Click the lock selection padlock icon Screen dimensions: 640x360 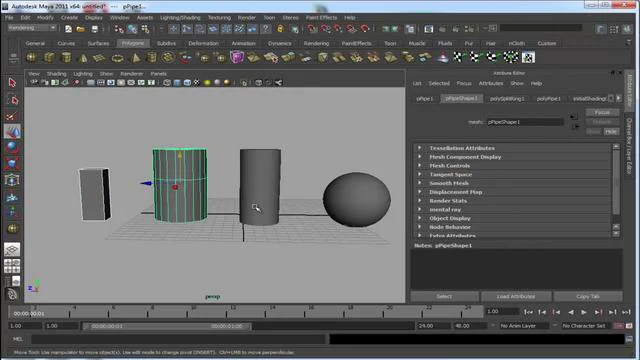(280, 29)
